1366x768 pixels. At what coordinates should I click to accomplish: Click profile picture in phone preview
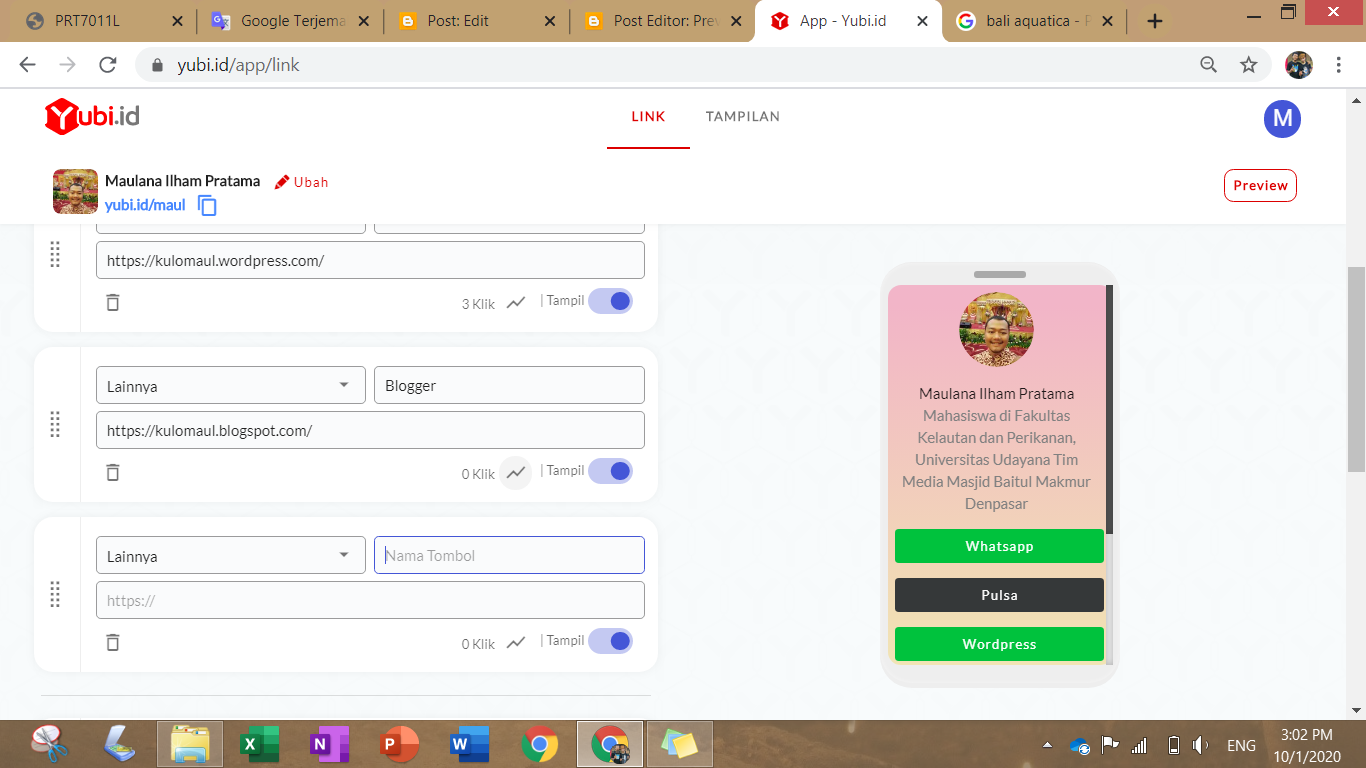pyautogui.click(x=996, y=330)
